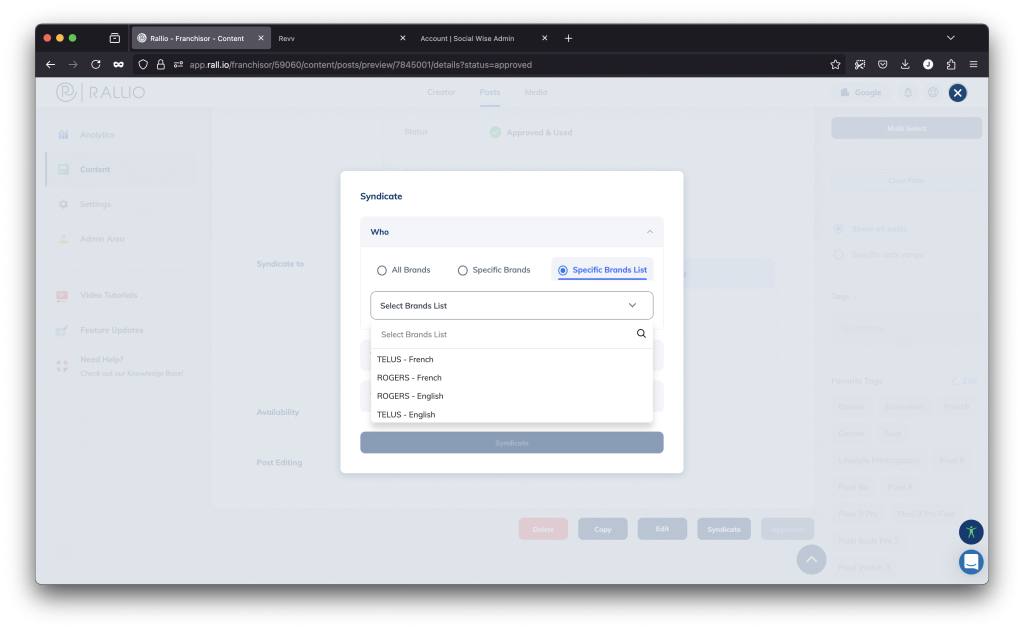The image size is (1024, 631).
Task: Open the Select Brands List dropdown
Action: pyautogui.click(x=511, y=306)
